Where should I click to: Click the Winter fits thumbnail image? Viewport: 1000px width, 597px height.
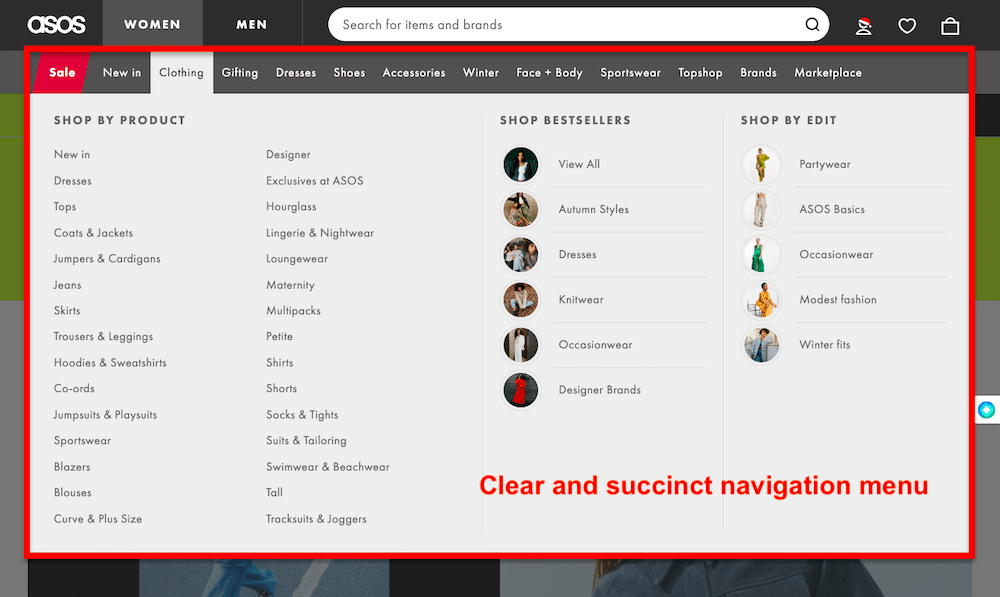[761, 345]
